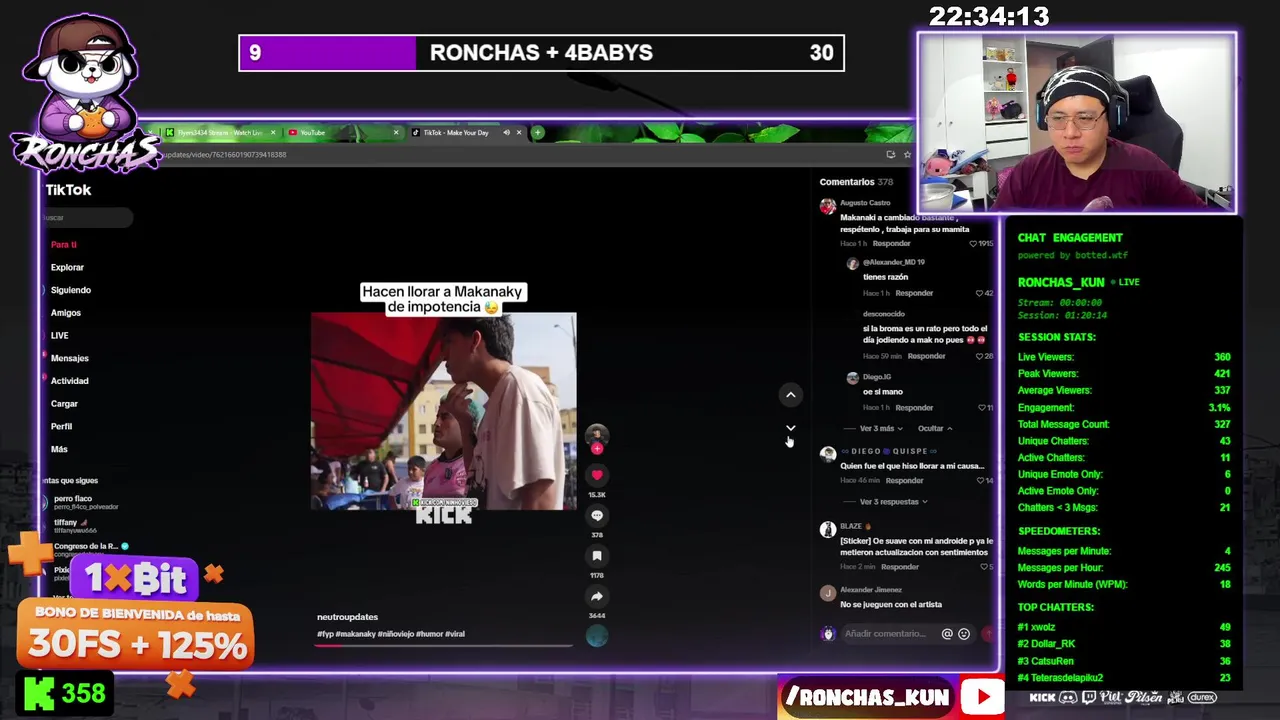This screenshot has width=1280, height=720.
Task: Open 'Amigos' in TikTok sidebar
Action: (x=65, y=313)
